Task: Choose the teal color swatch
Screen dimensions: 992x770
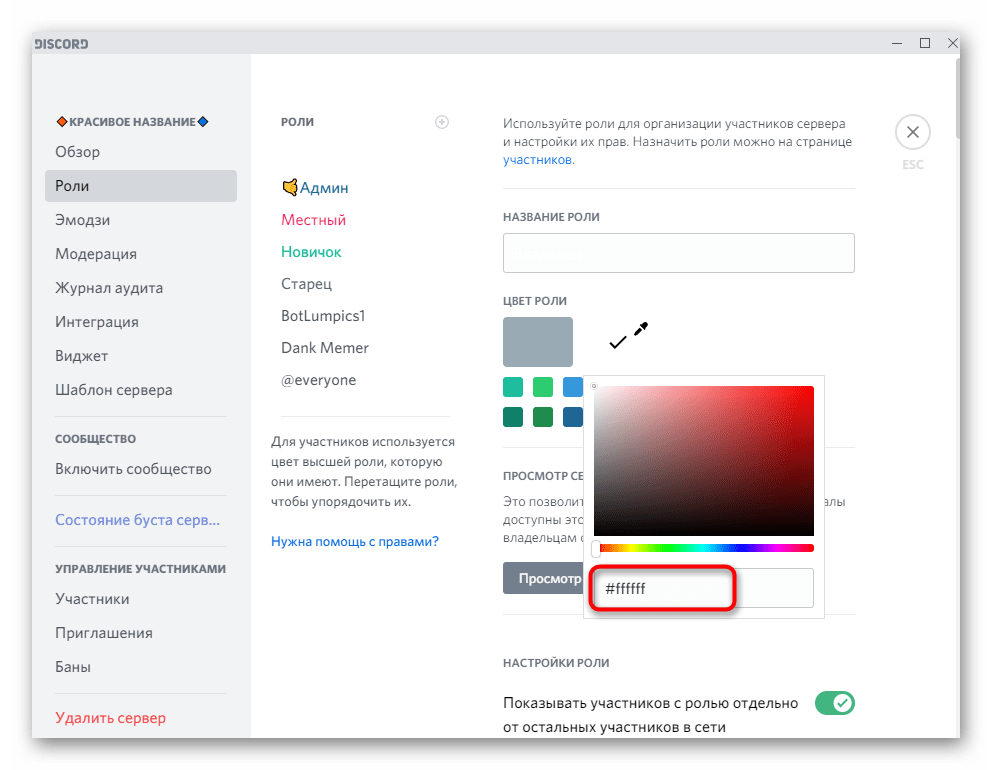Action: (x=512, y=387)
